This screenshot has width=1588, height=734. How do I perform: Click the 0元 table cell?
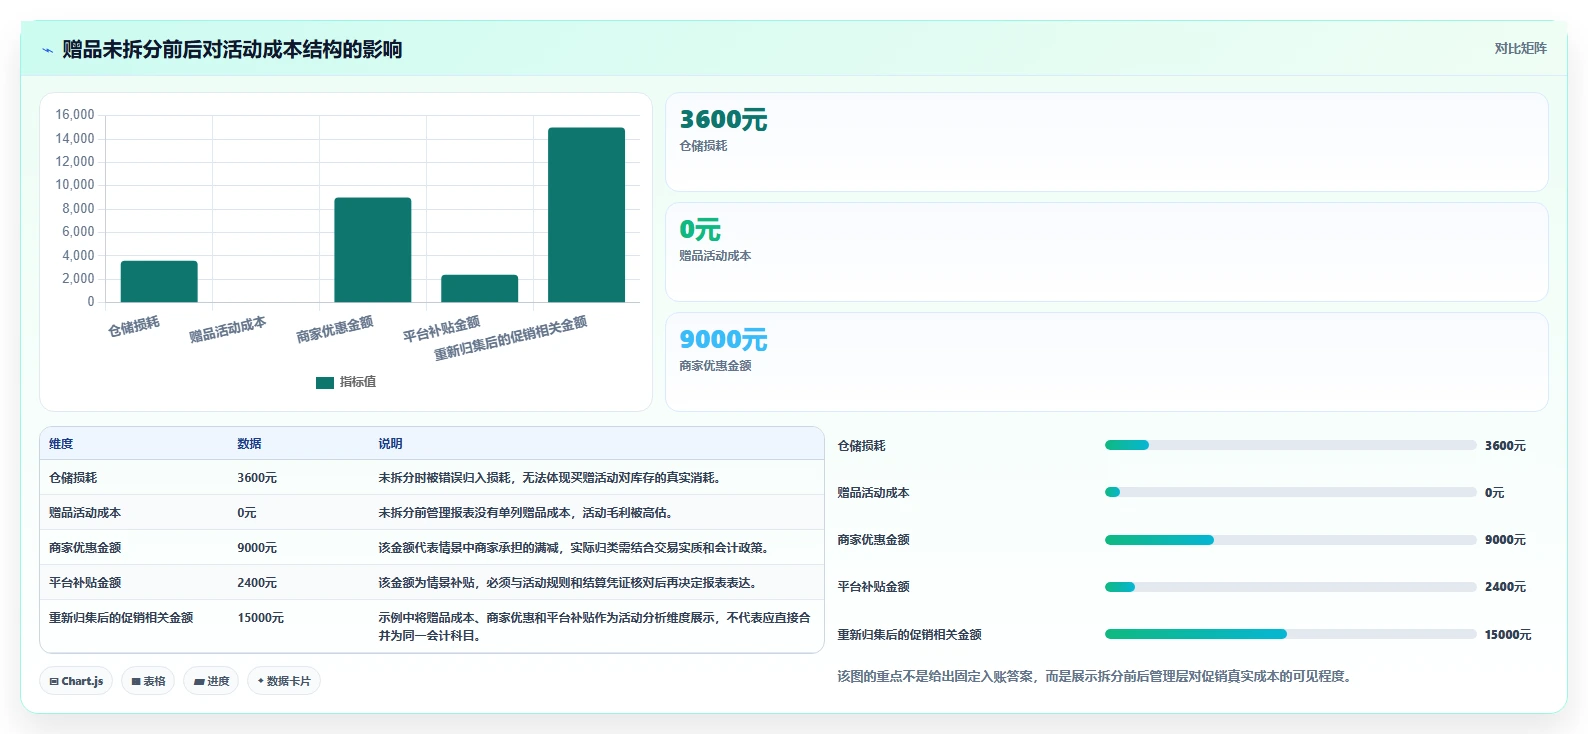(x=247, y=513)
